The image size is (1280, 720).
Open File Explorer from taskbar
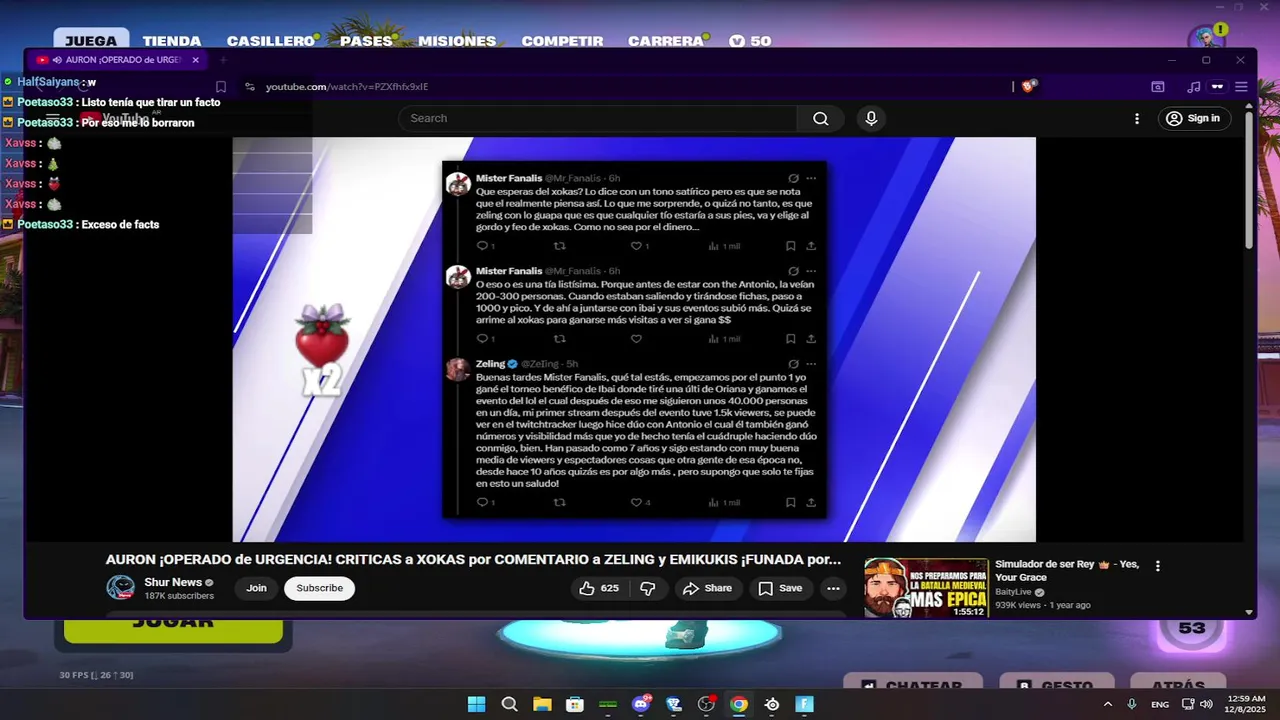(x=542, y=704)
